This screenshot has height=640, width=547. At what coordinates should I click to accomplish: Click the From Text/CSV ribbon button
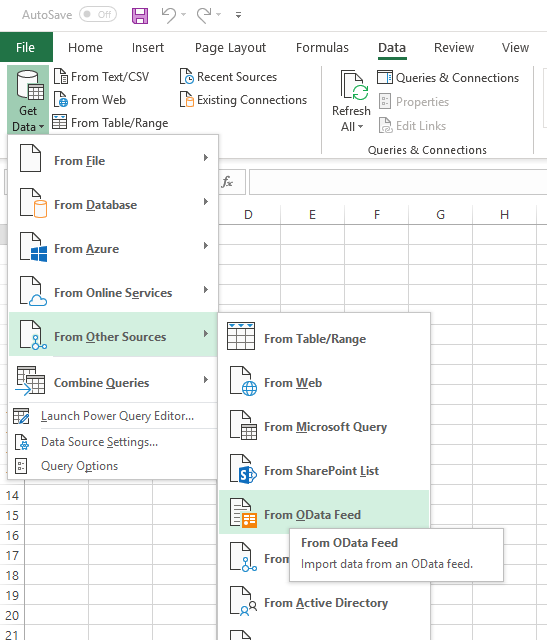coord(102,77)
